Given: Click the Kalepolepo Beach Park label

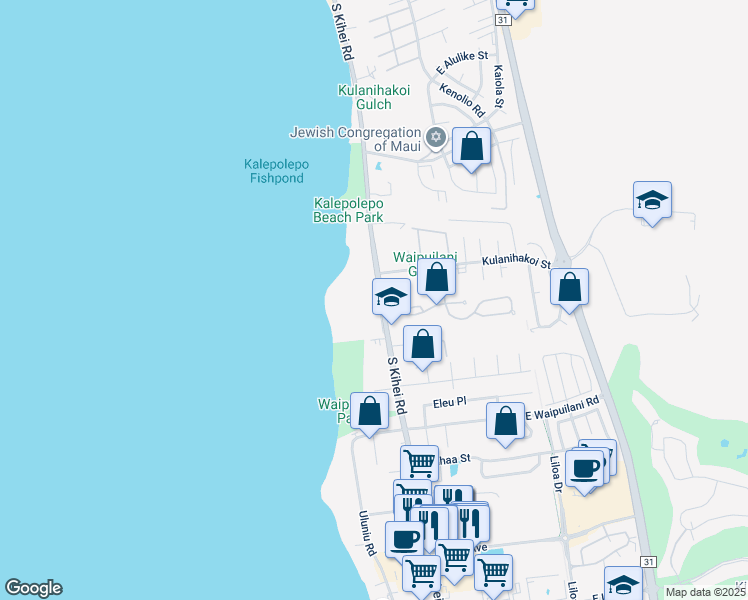Looking at the screenshot, I should point(348,210).
